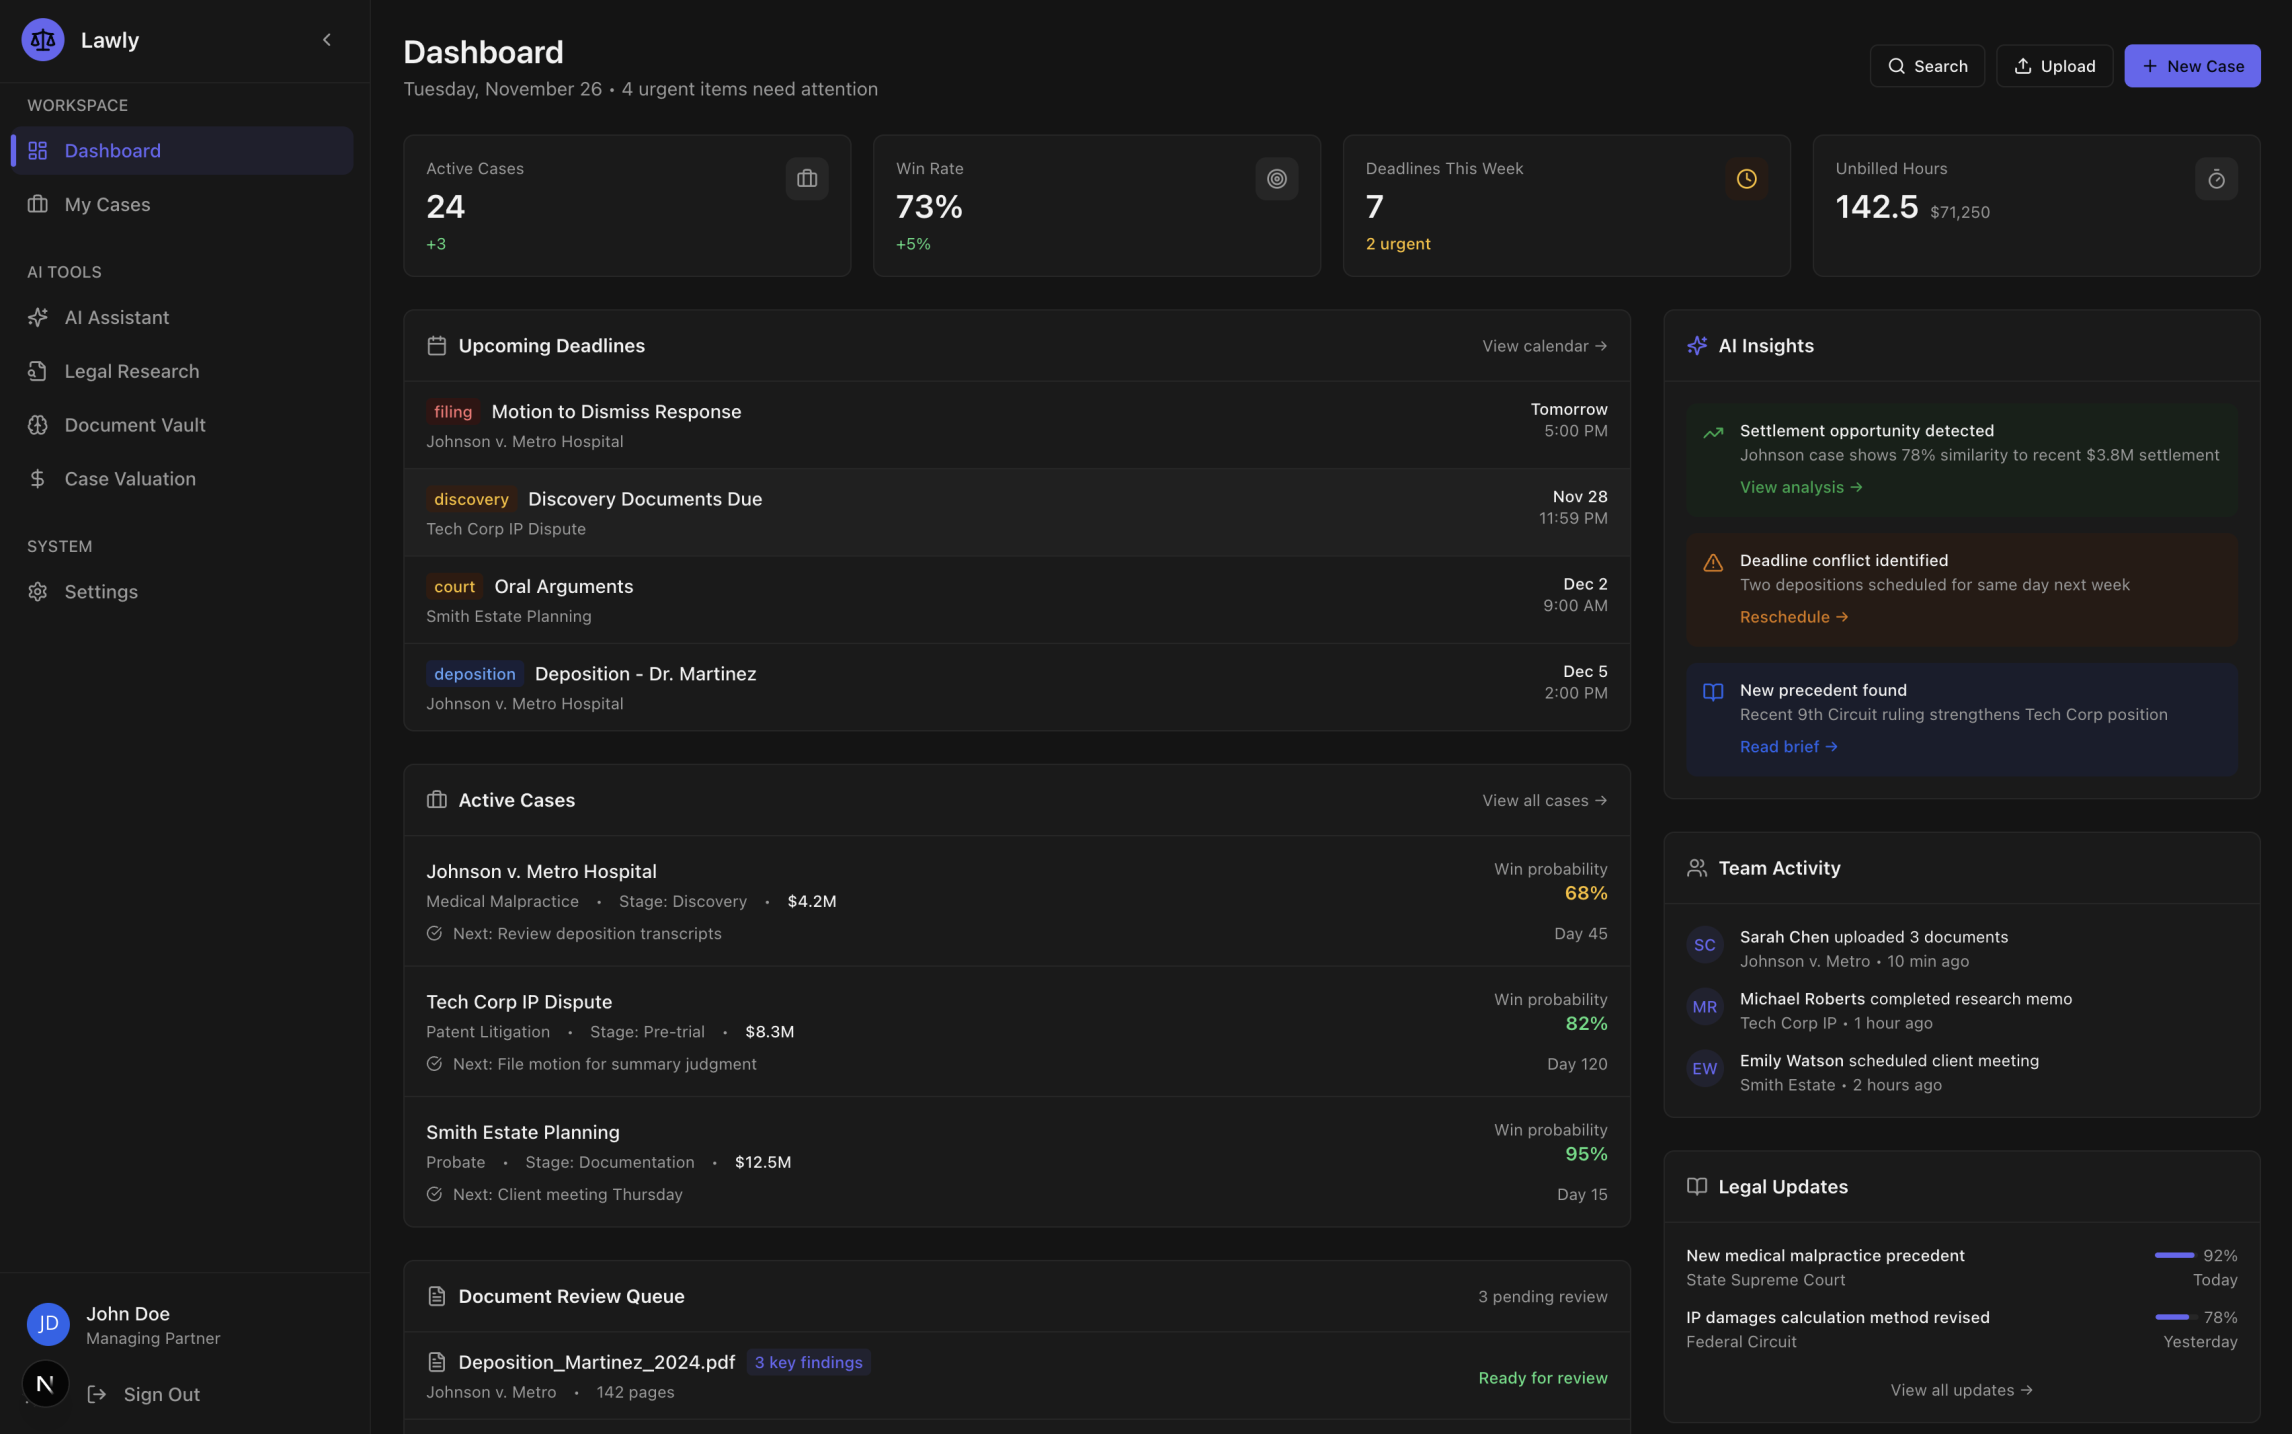Screen dimensions: 2292x1434
Task: Click the Sign Out arrow icon
Action: [95, 1394]
